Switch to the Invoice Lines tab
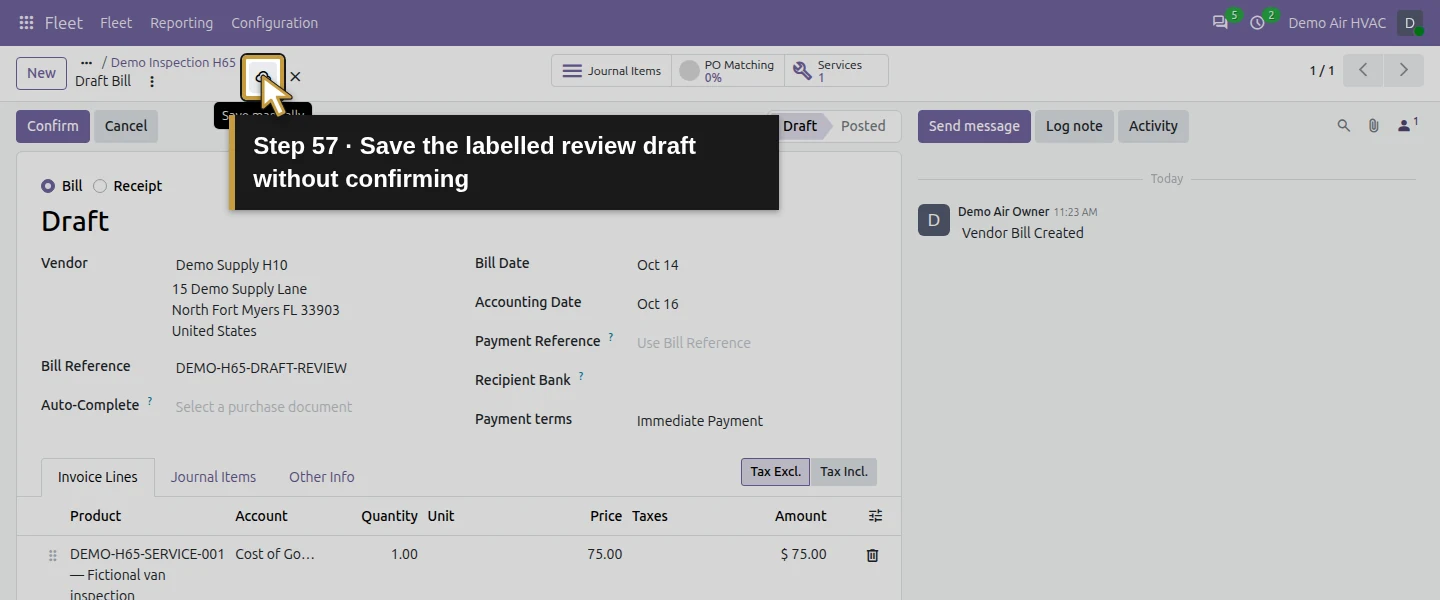 [98, 477]
